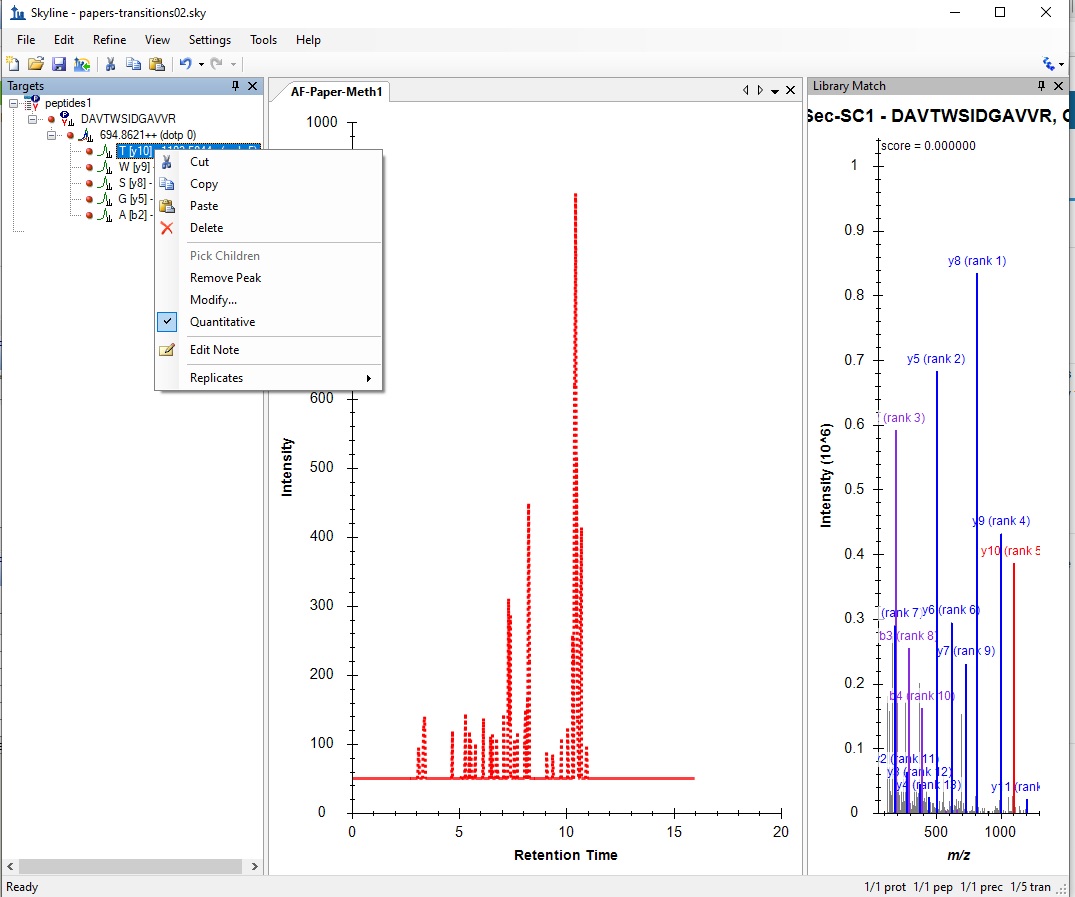The image size is (1075, 897).
Task: Pin the Library Match panel
Action: pos(1041,86)
